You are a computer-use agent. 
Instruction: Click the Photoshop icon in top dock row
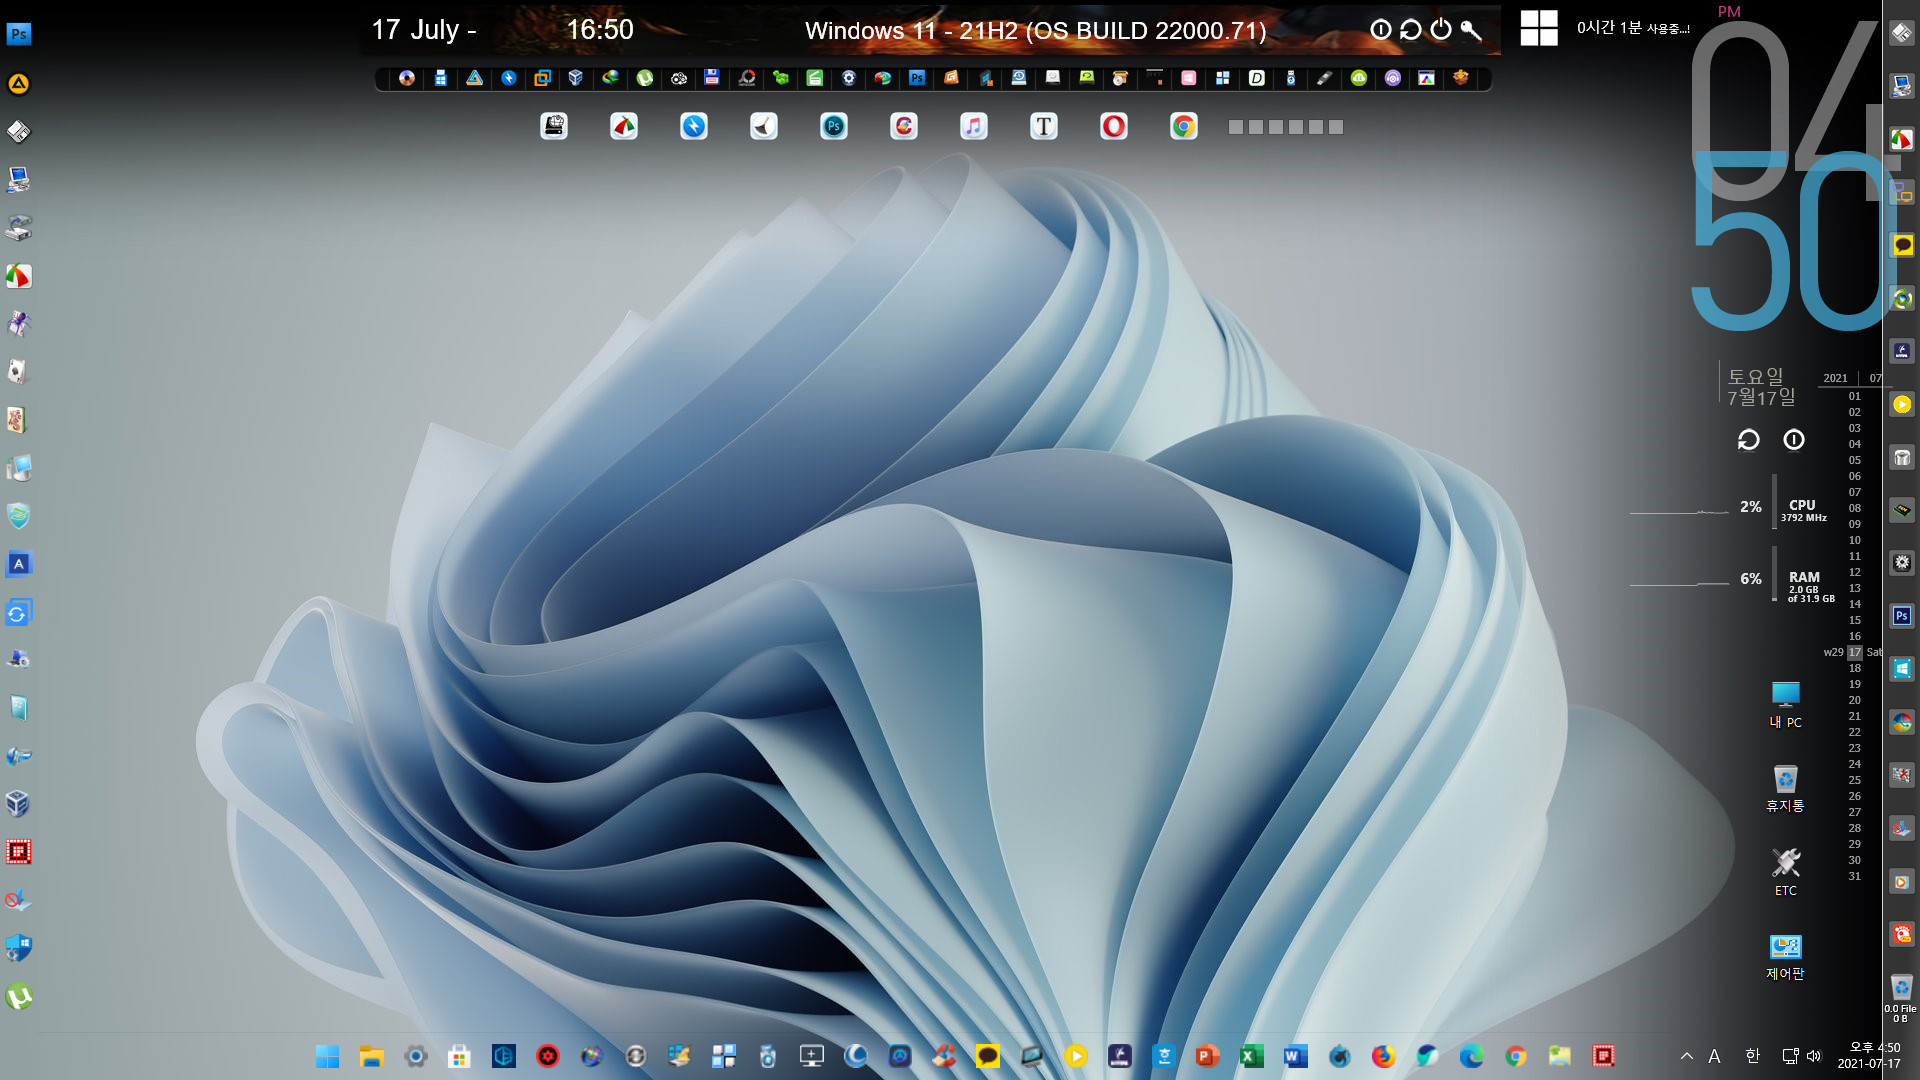(x=834, y=126)
